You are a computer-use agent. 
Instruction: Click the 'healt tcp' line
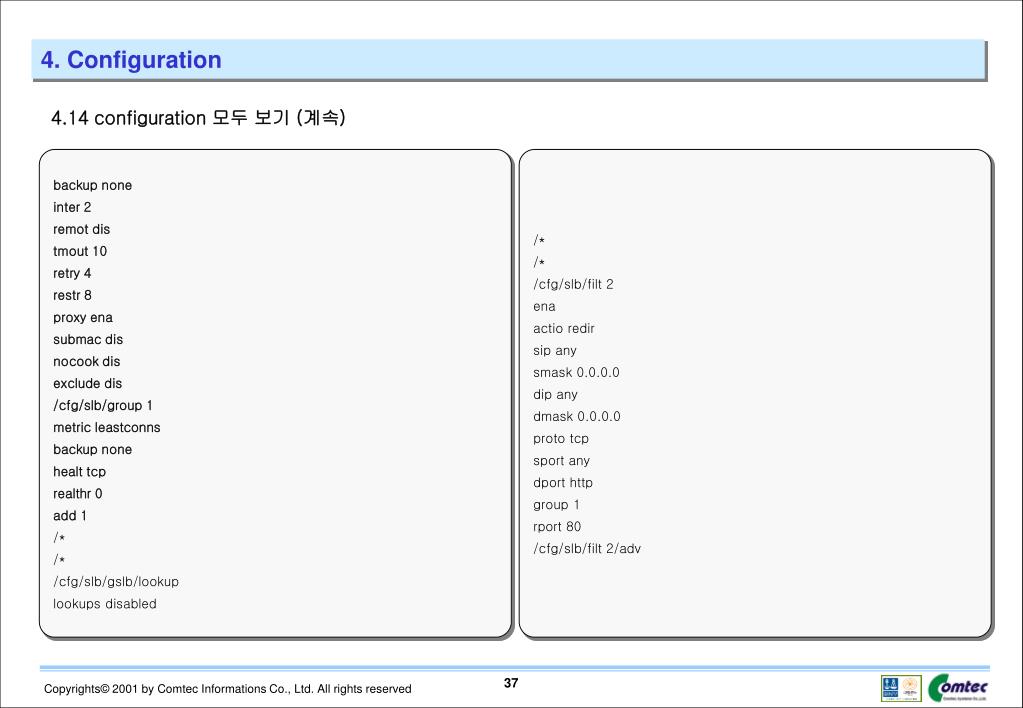click(x=80, y=472)
